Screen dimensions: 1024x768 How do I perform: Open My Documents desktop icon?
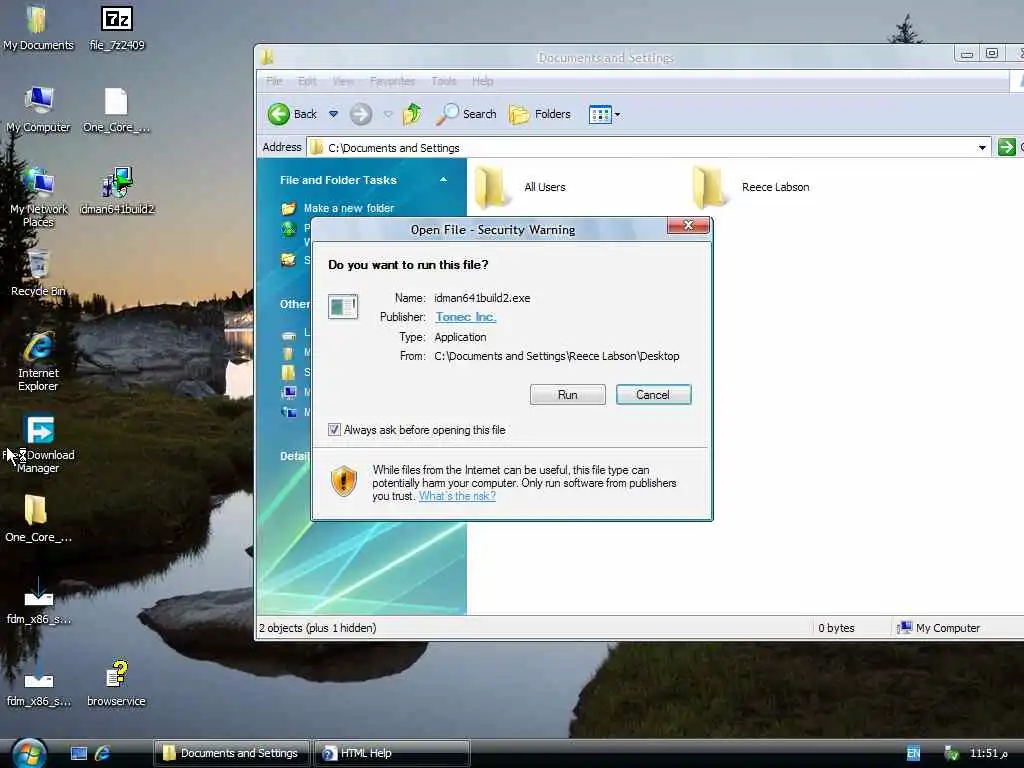(38, 27)
